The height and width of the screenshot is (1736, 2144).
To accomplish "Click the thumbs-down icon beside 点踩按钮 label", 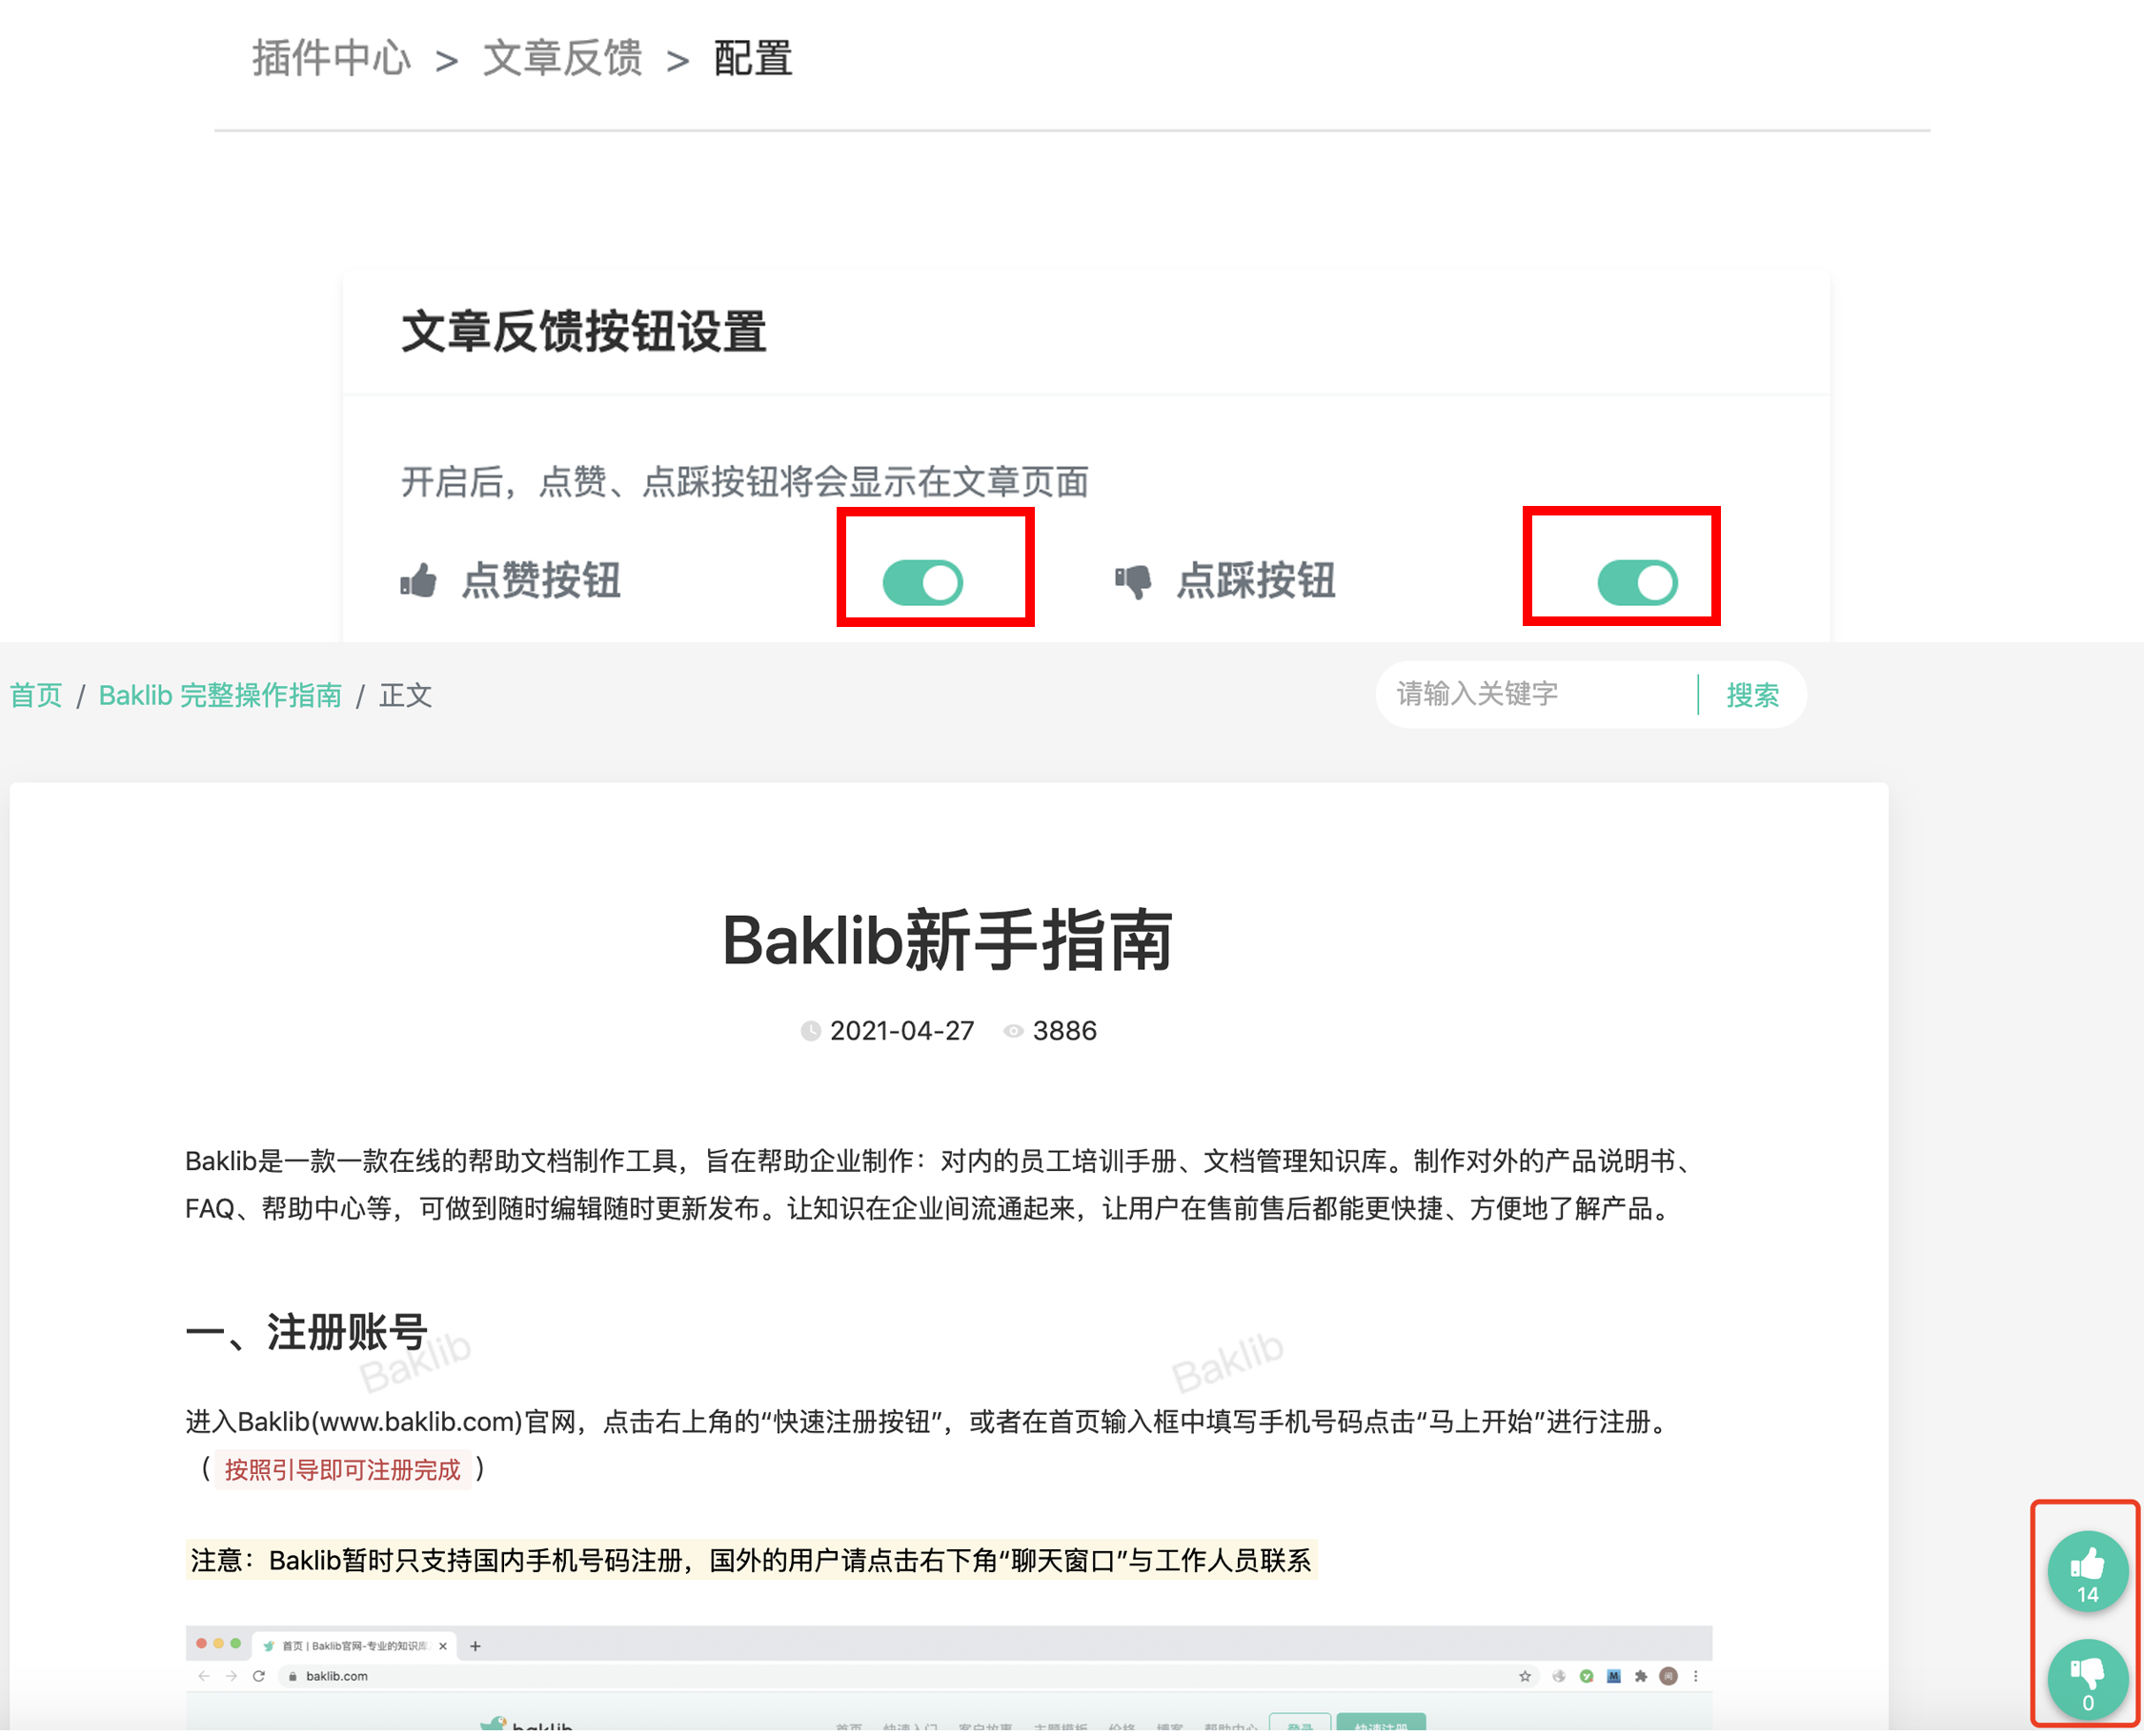I will (x=1133, y=581).
